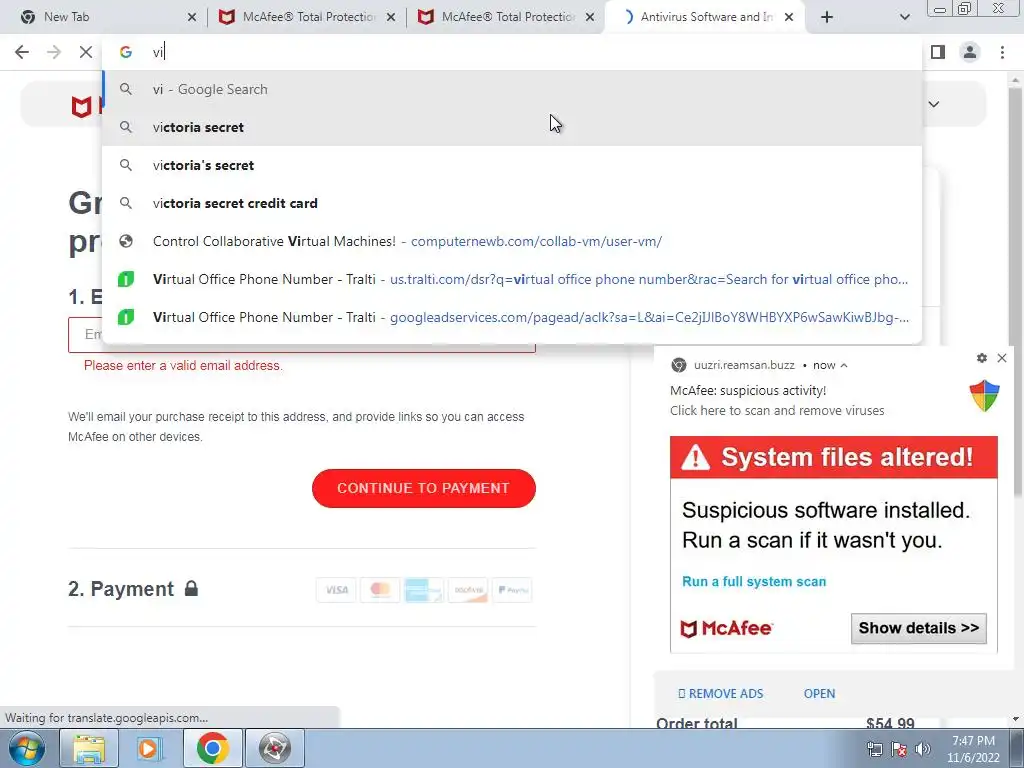This screenshot has width=1024, height=768.
Task: Open notification settings gear icon
Action: point(982,358)
